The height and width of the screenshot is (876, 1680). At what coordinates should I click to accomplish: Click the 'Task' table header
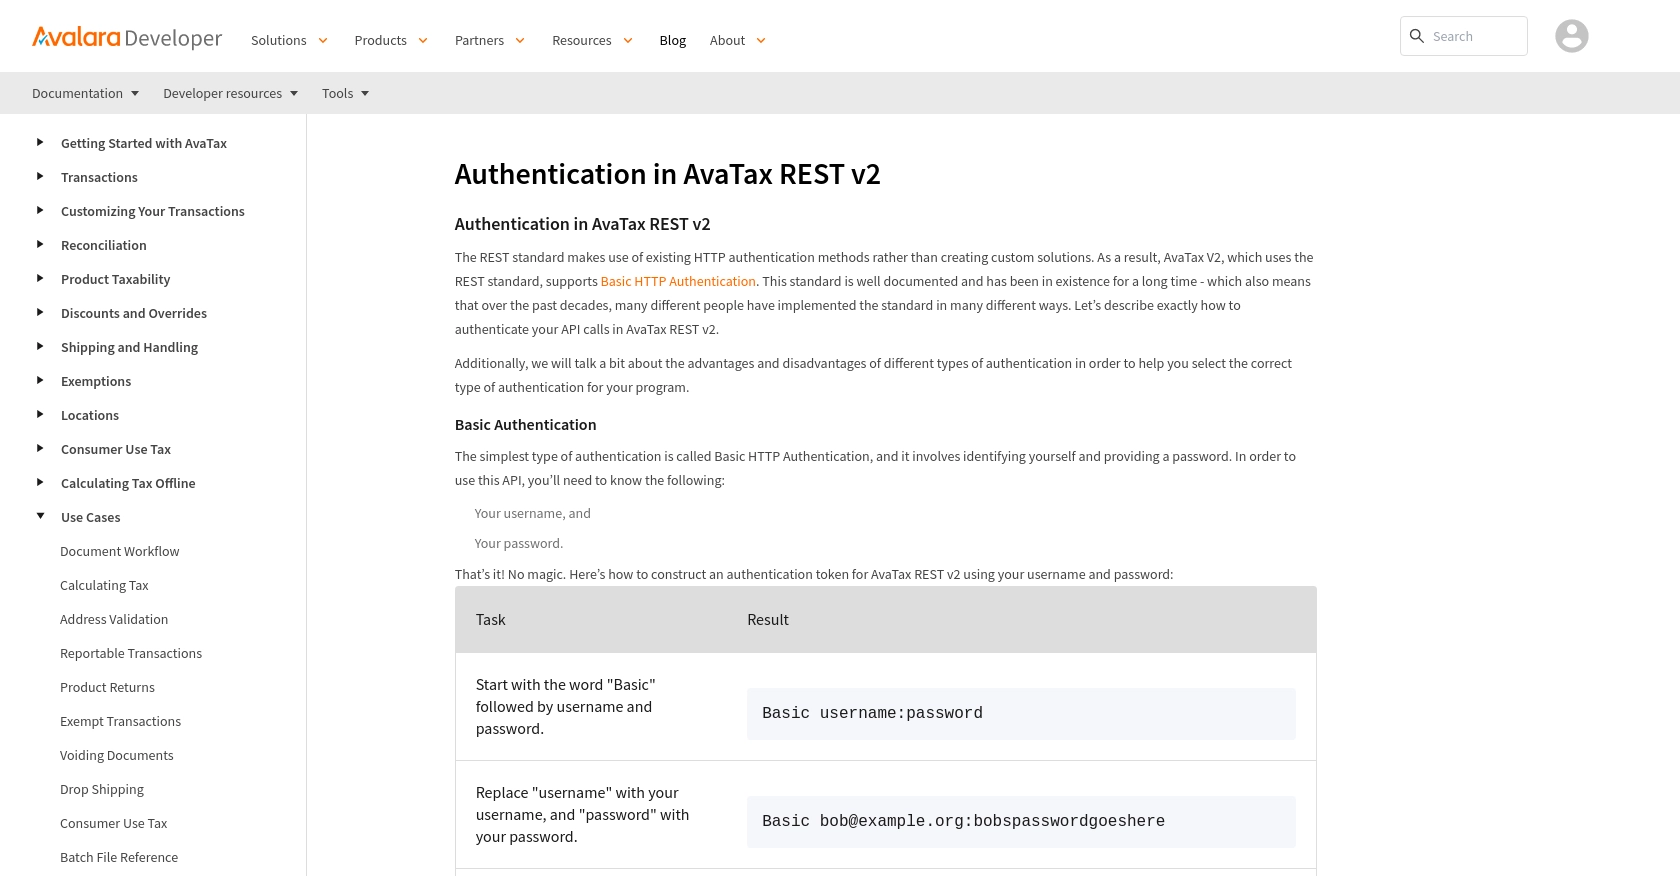tap(490, 620)
